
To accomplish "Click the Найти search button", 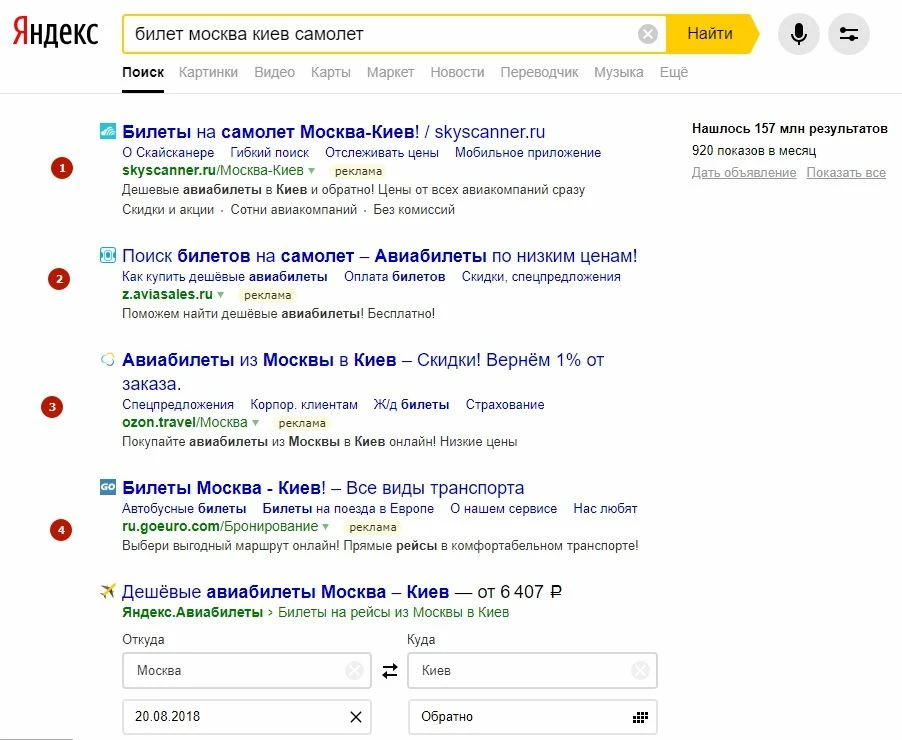I will pyautogui.click(x=712, y=34).
